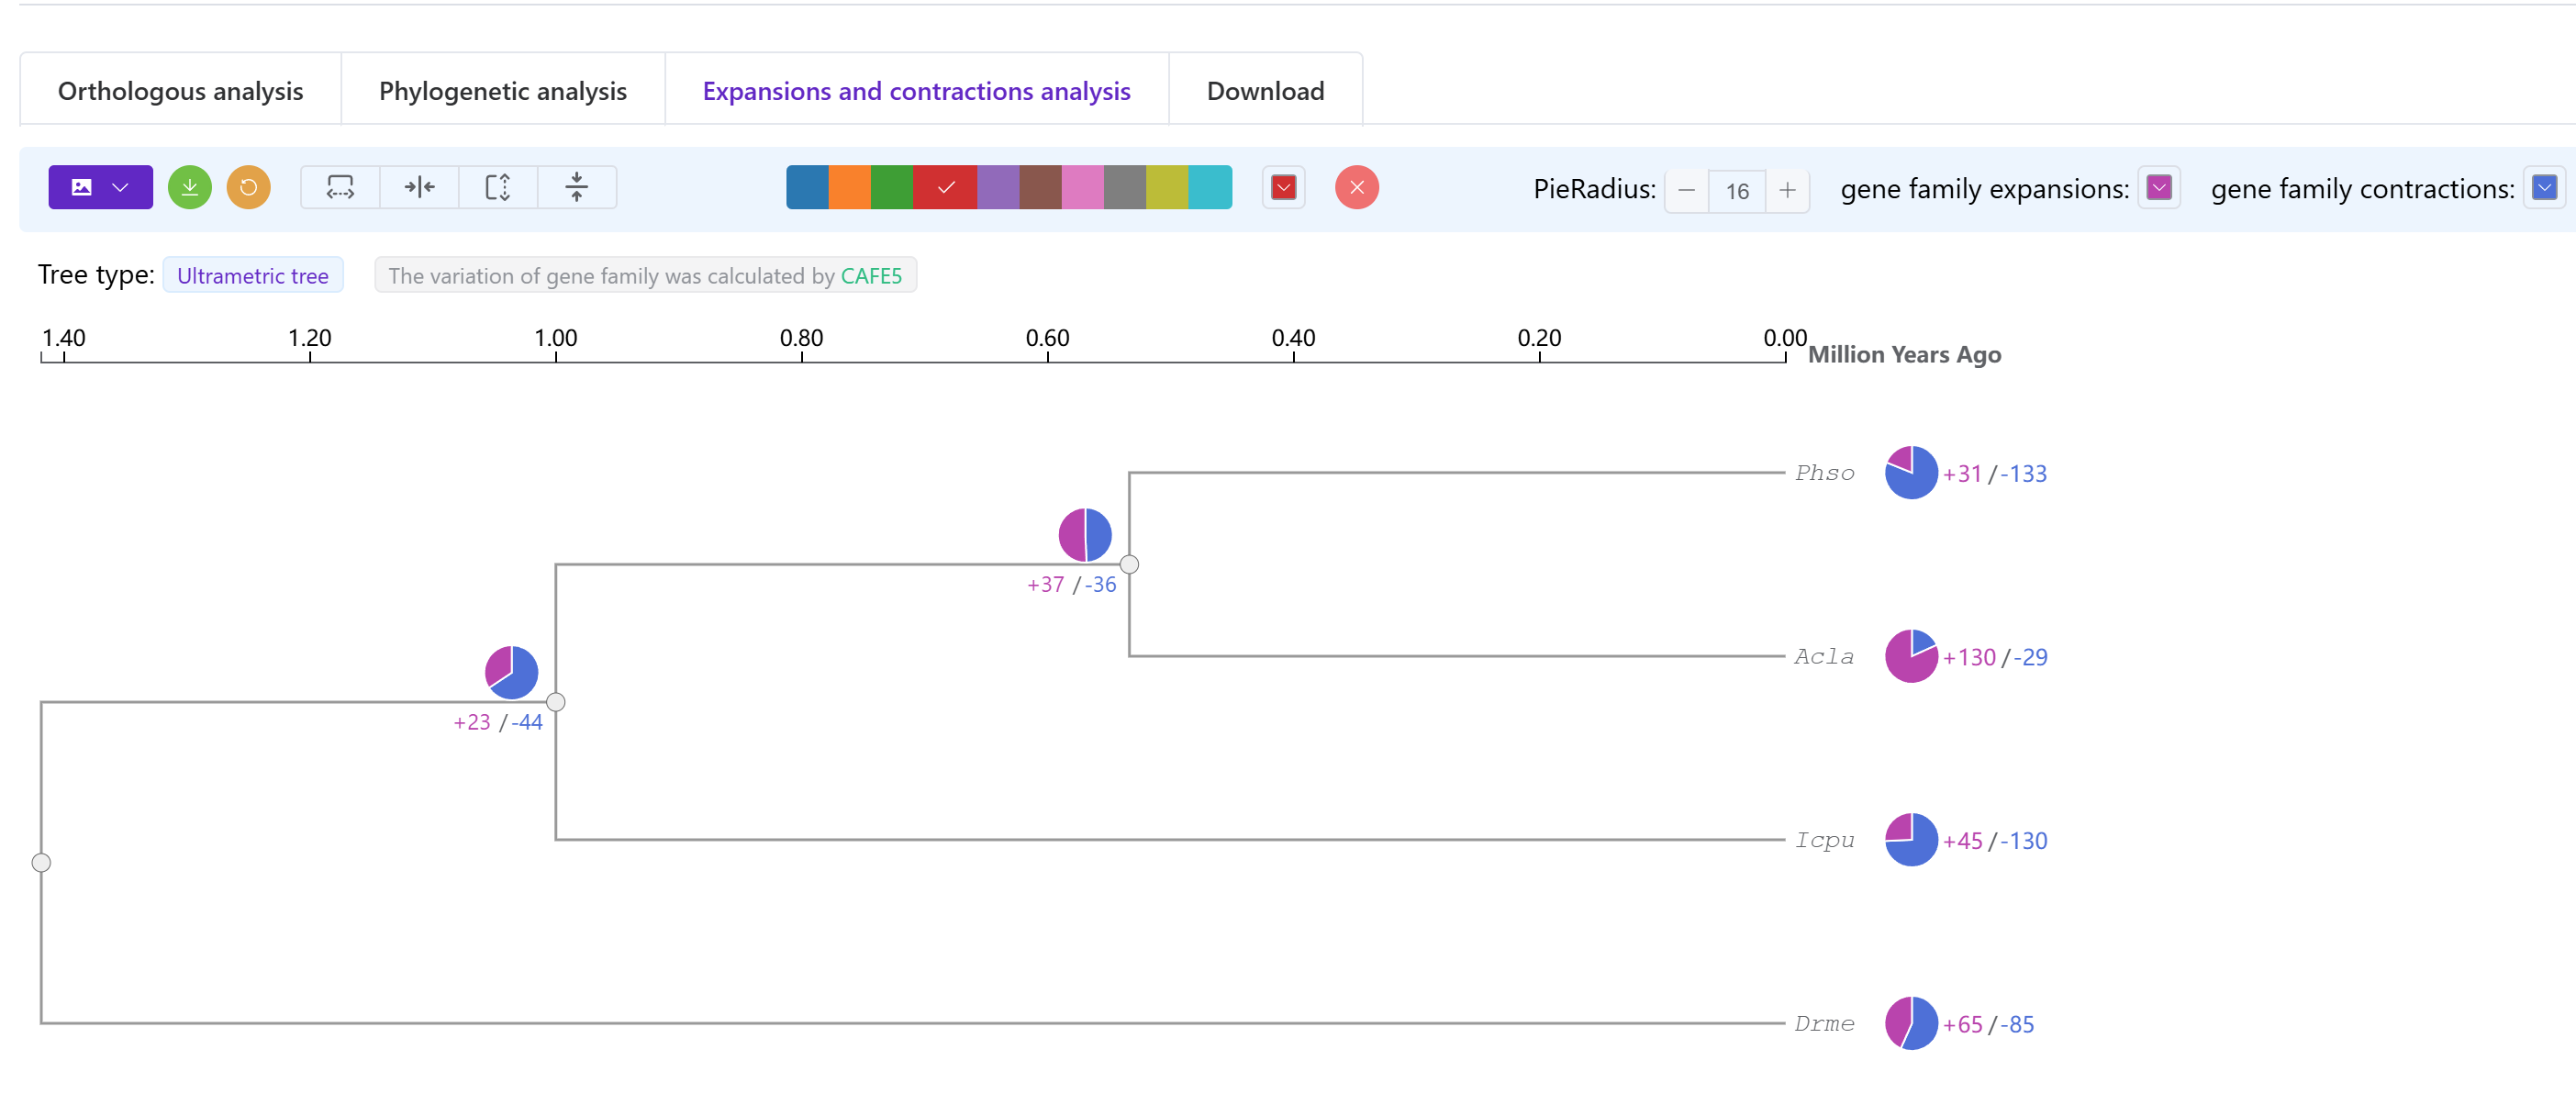Click the orange reset/refresh icon
The height and width of the screenshot is (1094, 2576).
tap(248, 187)
